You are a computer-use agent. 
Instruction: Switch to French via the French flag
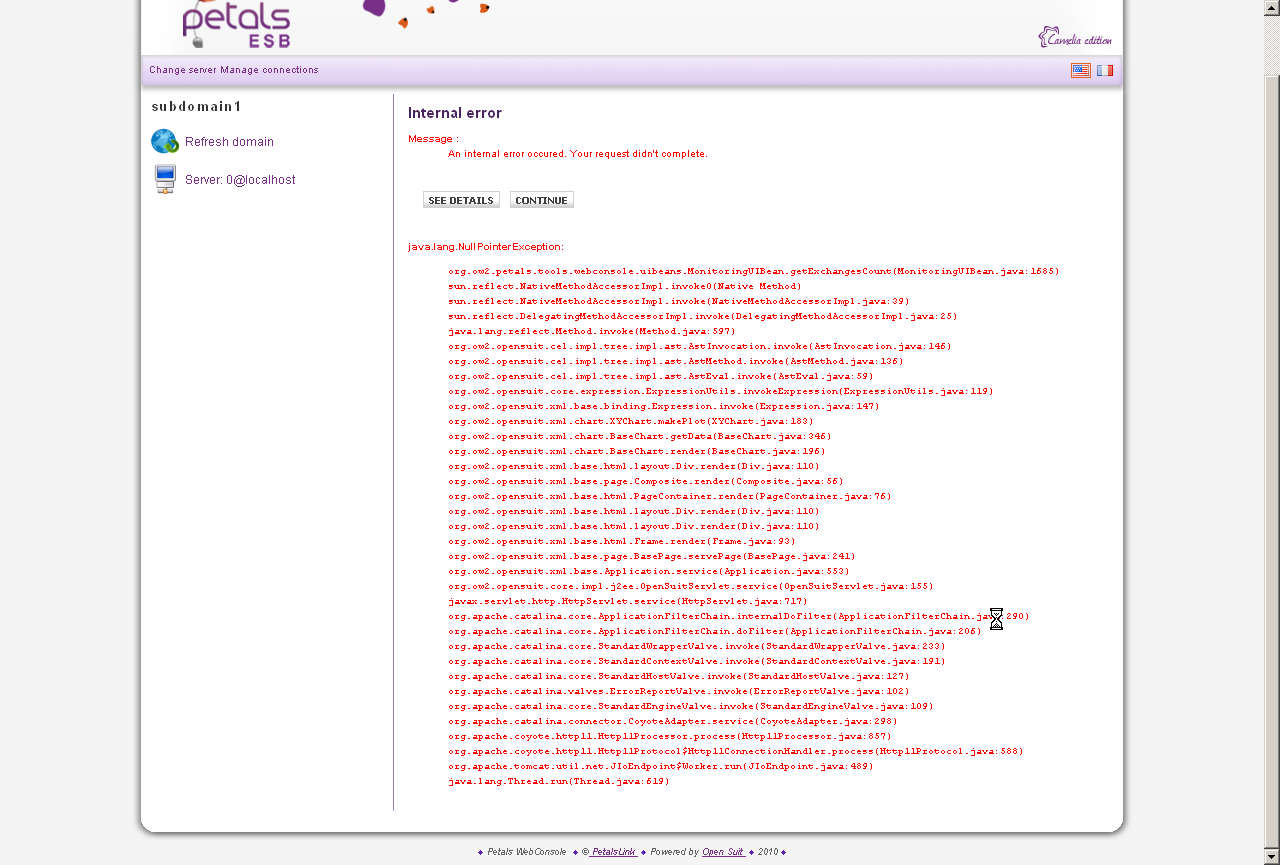pos(1105,70)
